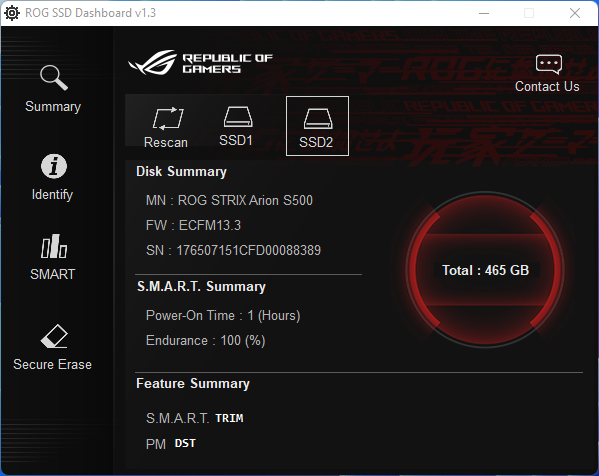Select the SSD2 drive
Viewport: 599px width, 476px height.
tap(317, 126)
